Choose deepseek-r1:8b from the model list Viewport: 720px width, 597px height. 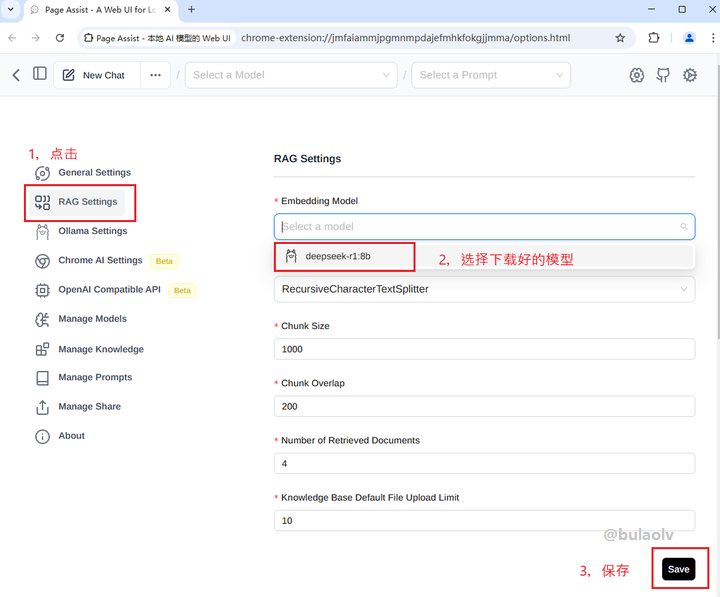pos(484,256)
